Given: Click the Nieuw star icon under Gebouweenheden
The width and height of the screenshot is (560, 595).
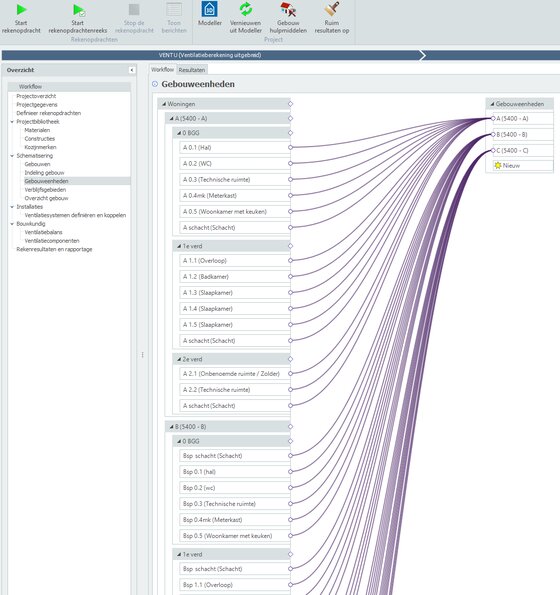Looking at the screenshot, I should pyautogui.click(x=498, y=165).
